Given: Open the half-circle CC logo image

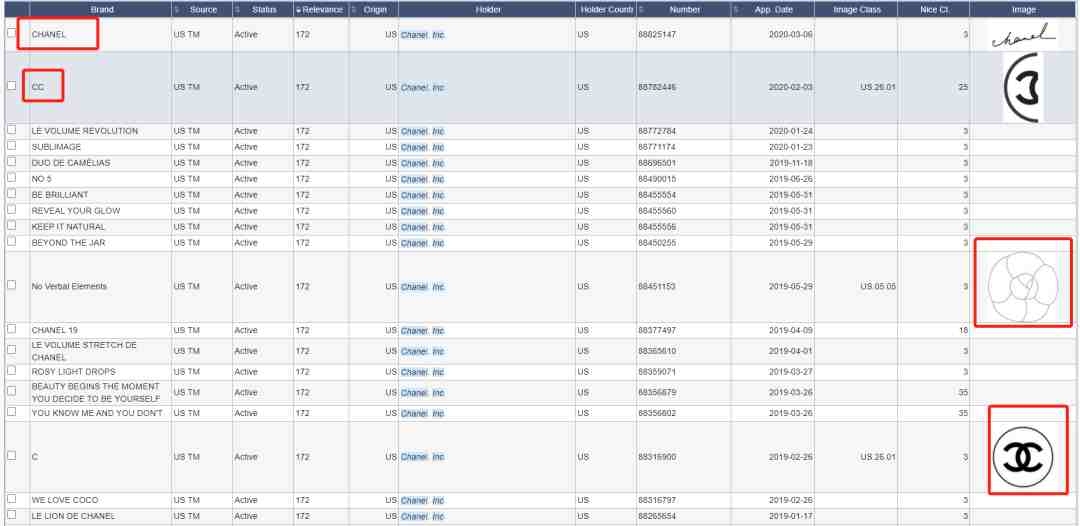Looking at the screenshot, I should (1023, 88).
